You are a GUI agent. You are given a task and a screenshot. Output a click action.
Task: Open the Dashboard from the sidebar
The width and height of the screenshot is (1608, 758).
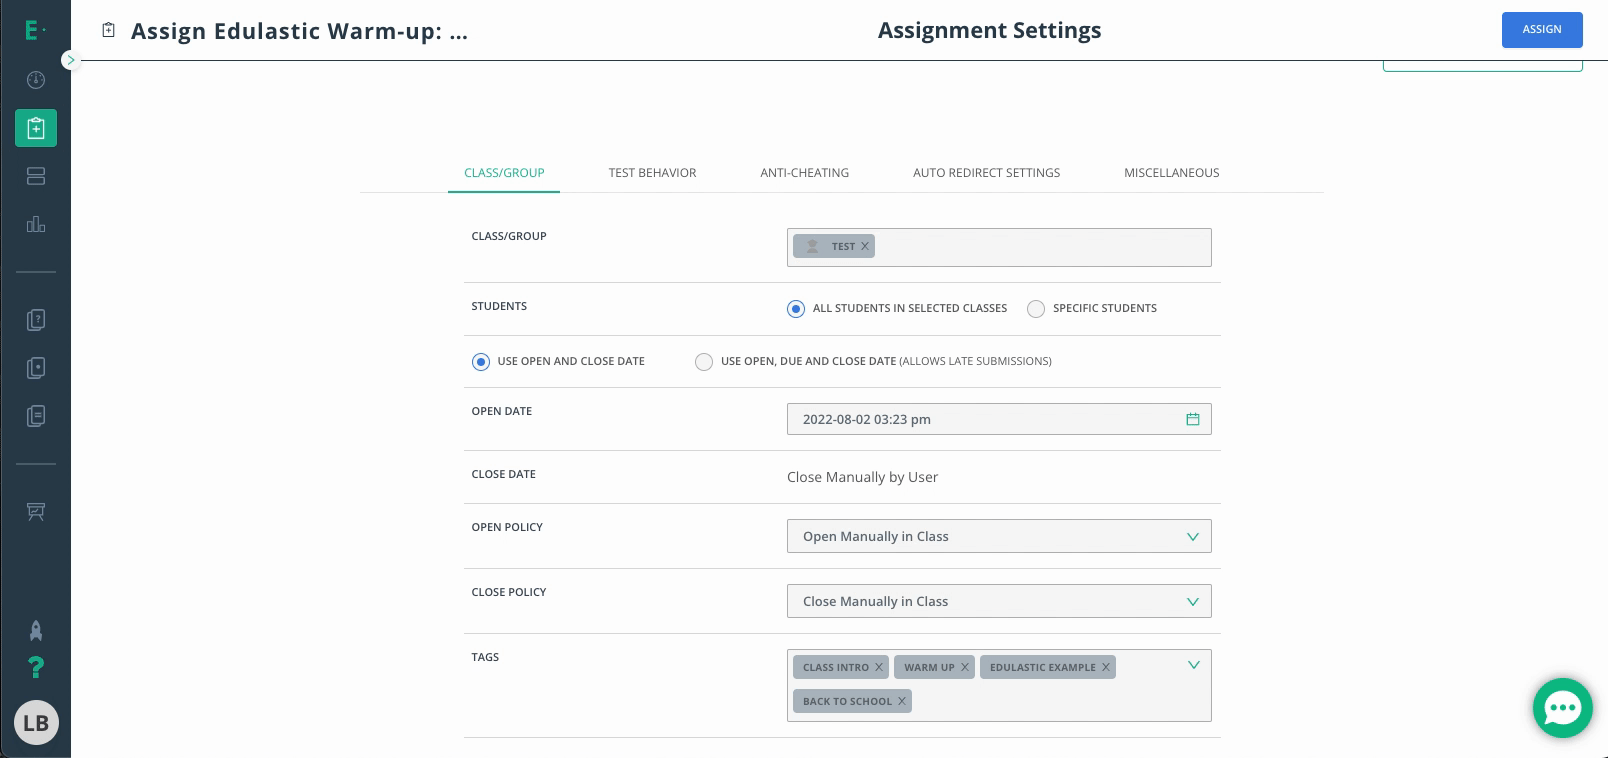36,80
